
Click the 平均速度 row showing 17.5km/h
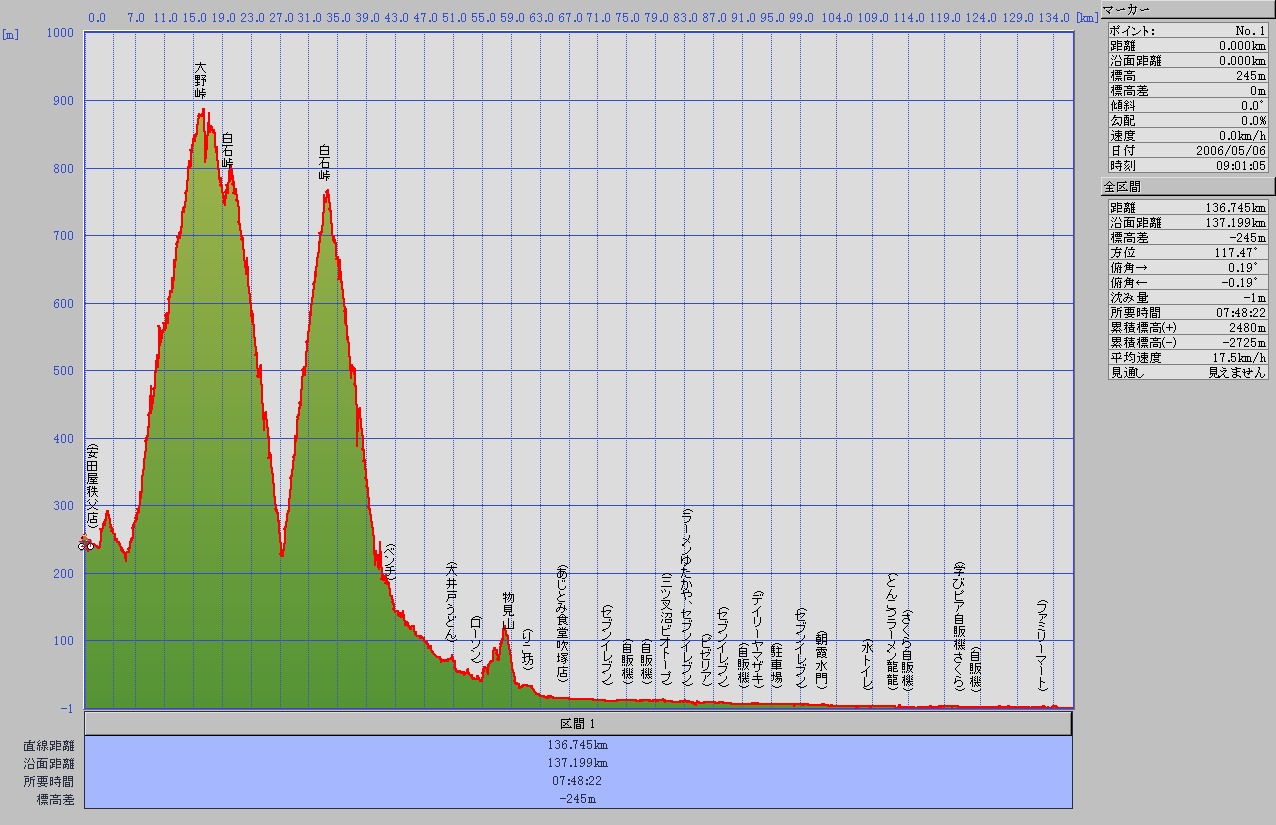[x=1188, y=357]
